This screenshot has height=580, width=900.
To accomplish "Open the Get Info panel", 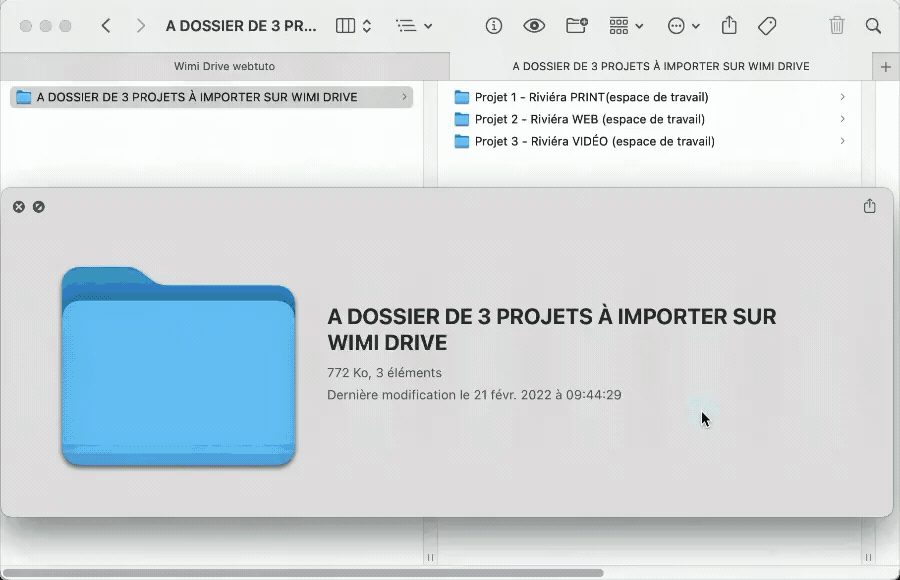I will (x=493, y=25).
